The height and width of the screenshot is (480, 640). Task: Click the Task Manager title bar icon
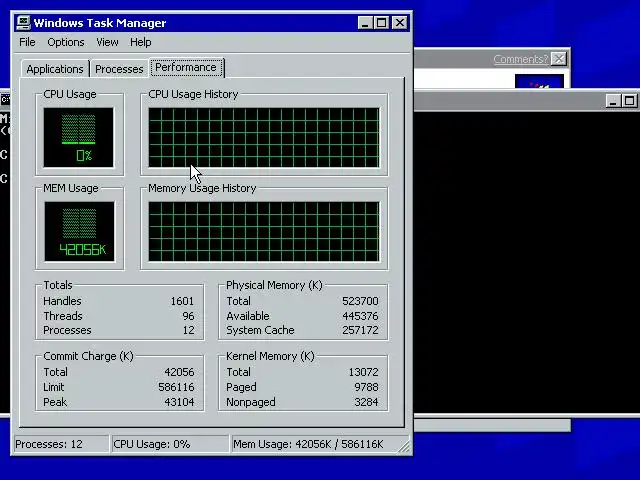click(x=23, y=23)
